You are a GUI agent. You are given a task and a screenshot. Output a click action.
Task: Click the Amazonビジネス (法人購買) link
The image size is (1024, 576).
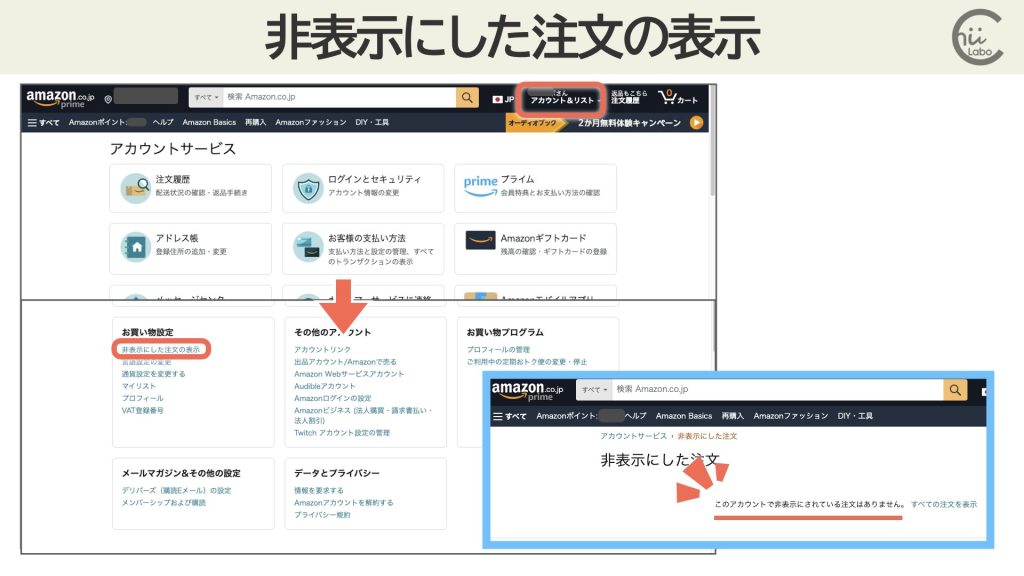tap(362, 415)
